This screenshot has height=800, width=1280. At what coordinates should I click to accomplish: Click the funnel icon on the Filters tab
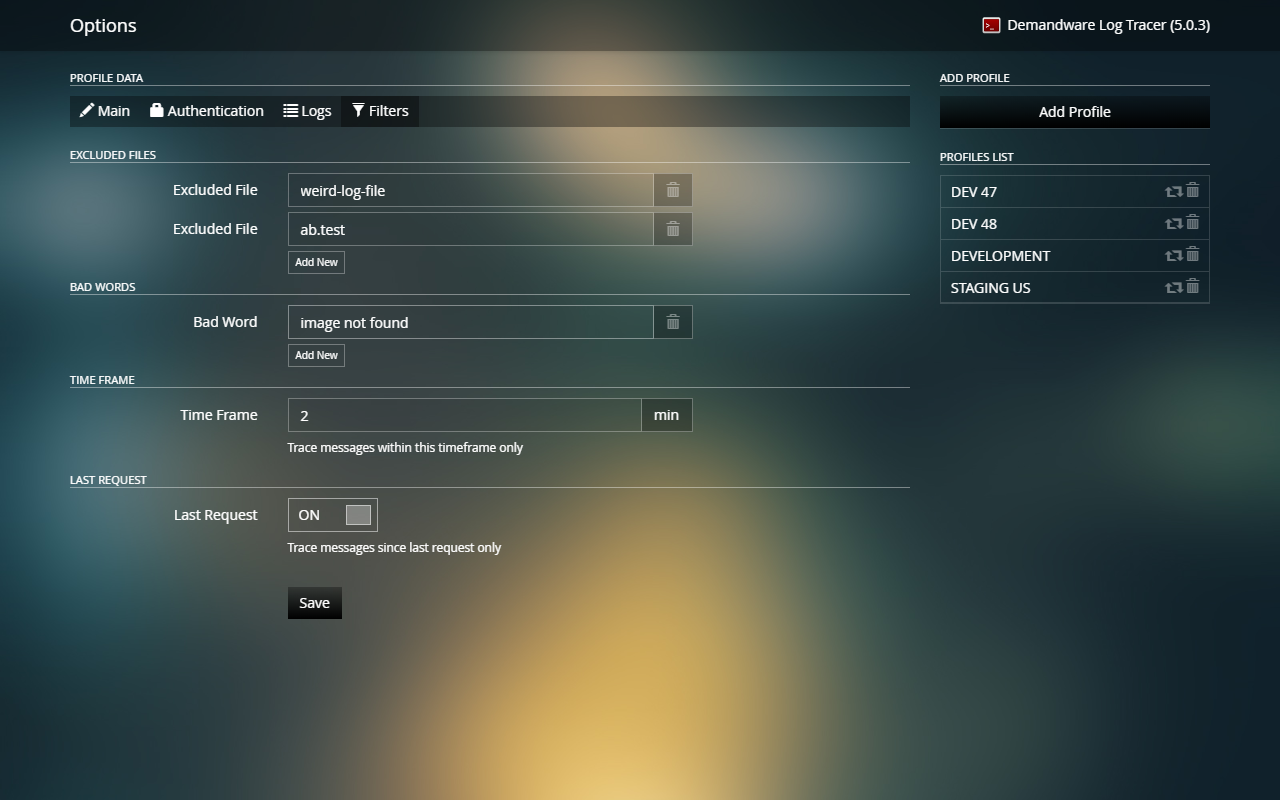(x=358, y=111)
